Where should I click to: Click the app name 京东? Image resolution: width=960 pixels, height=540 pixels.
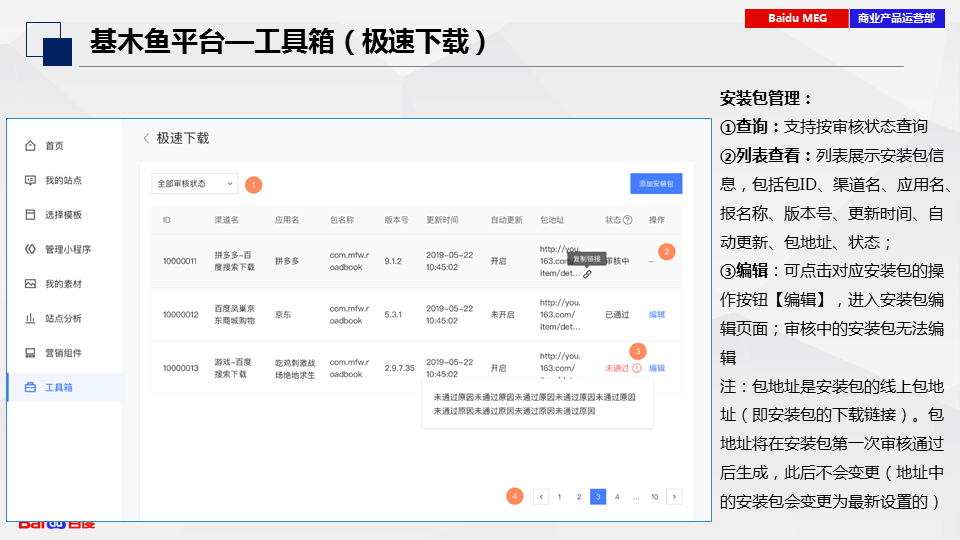(283, 315)
